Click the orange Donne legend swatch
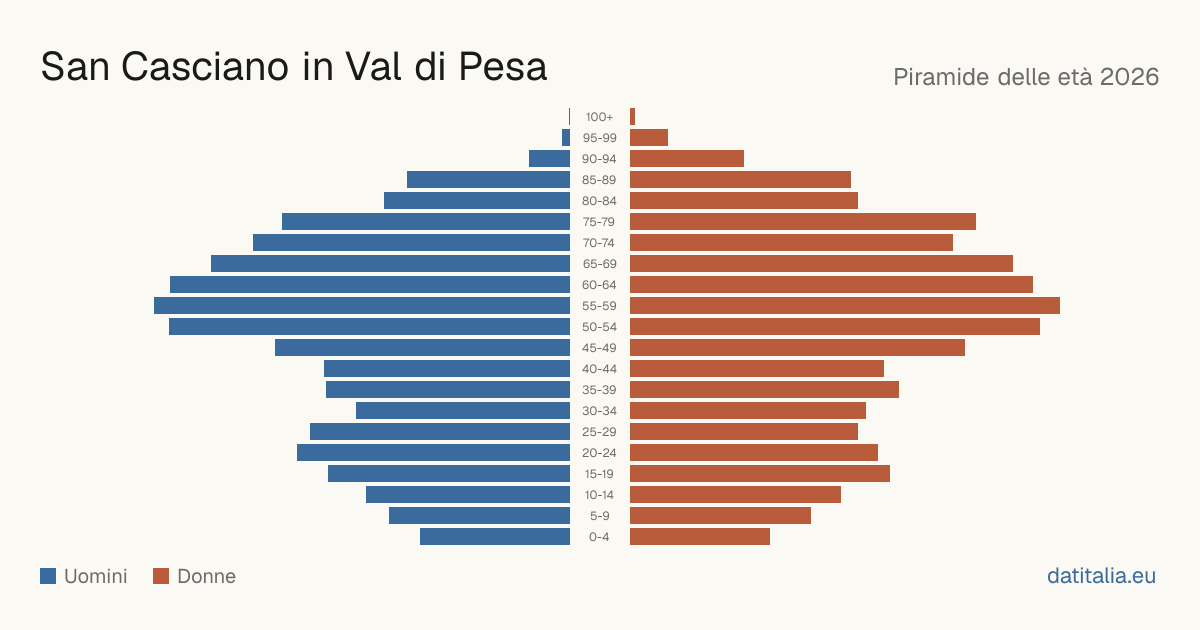1200x630 pixels. coord(161,576)
